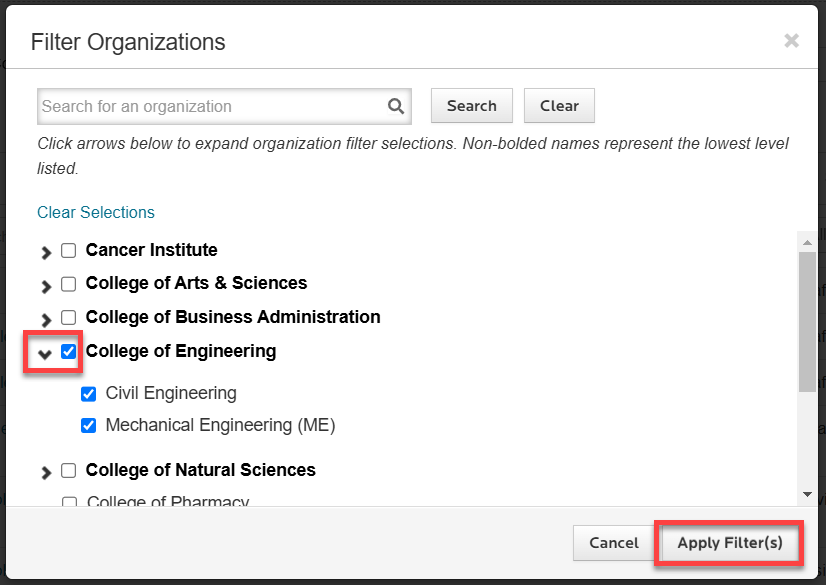
Task: Expand College of Arts & Sciences
Action: 46,285
